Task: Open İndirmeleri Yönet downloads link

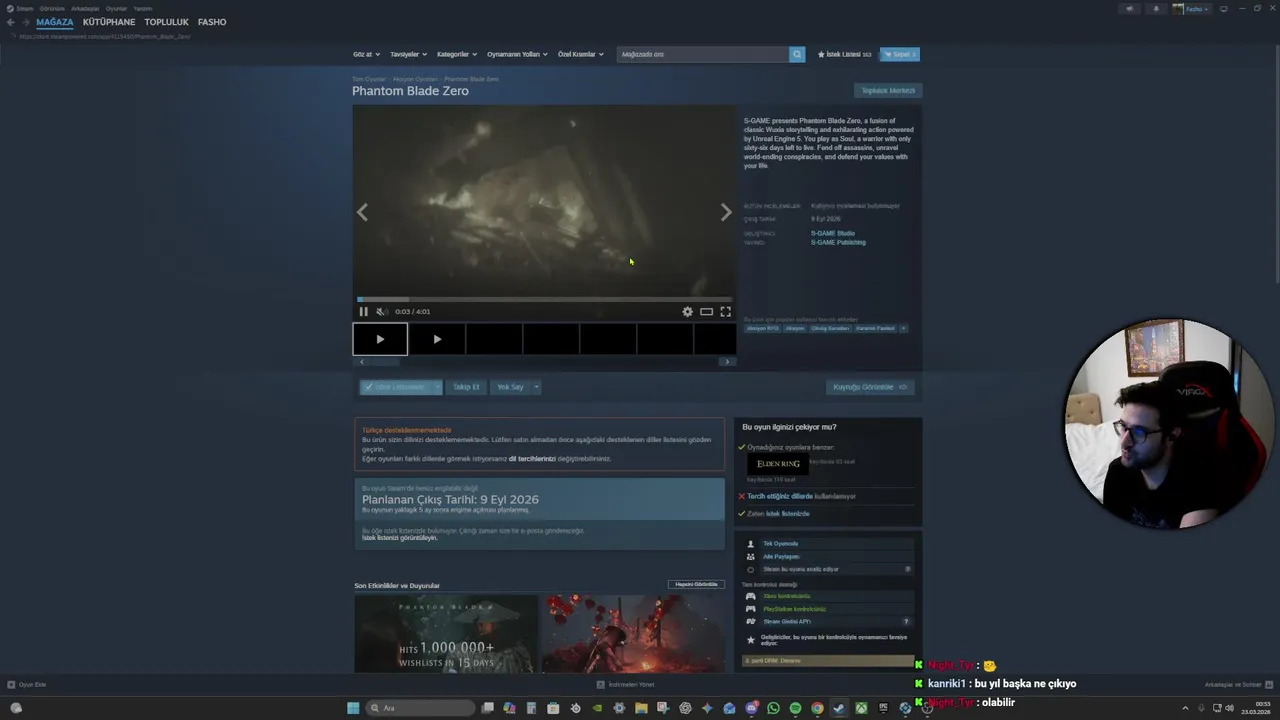Action: click(x=626, y=685)
